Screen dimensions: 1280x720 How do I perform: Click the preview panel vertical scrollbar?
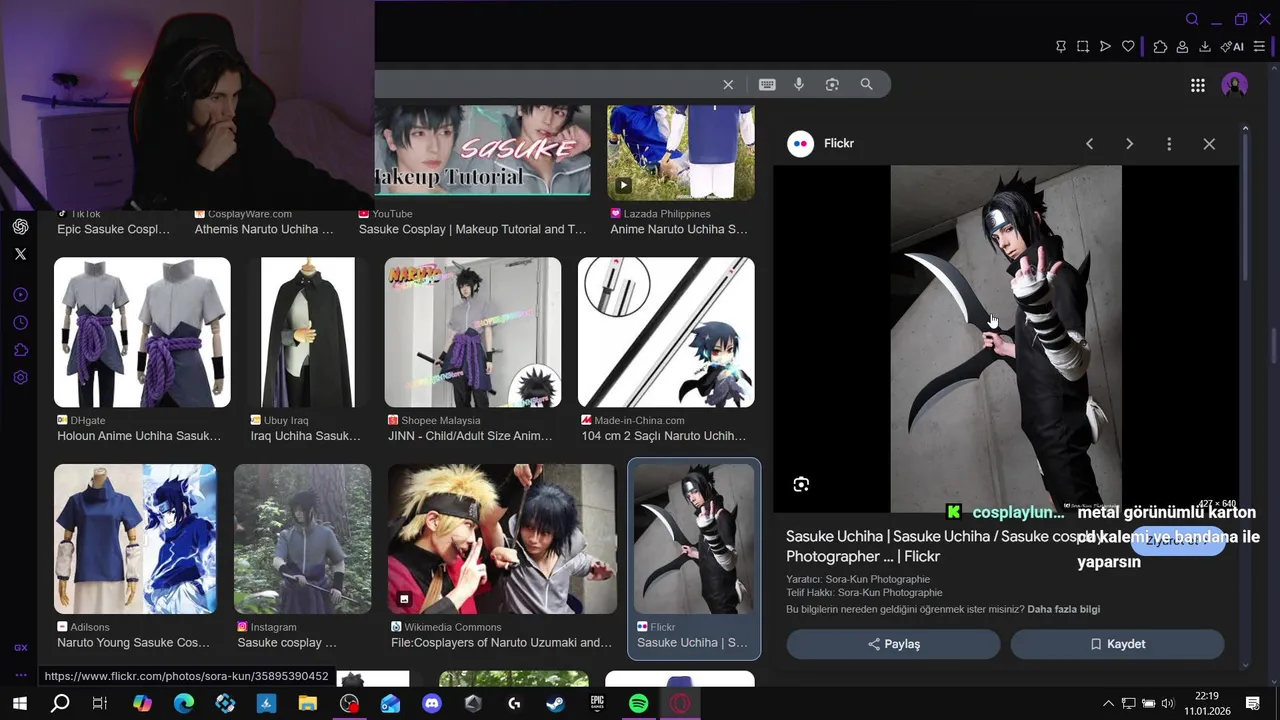coord(1245,207)
